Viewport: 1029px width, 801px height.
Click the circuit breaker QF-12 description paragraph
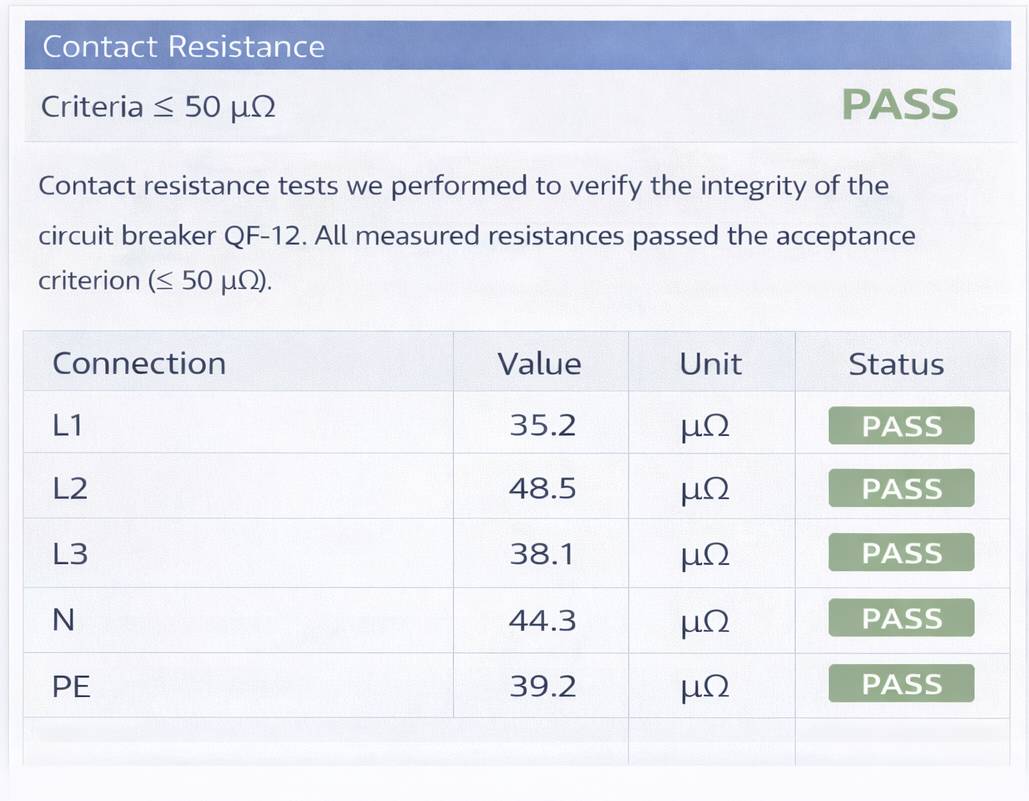pos(476,236)
